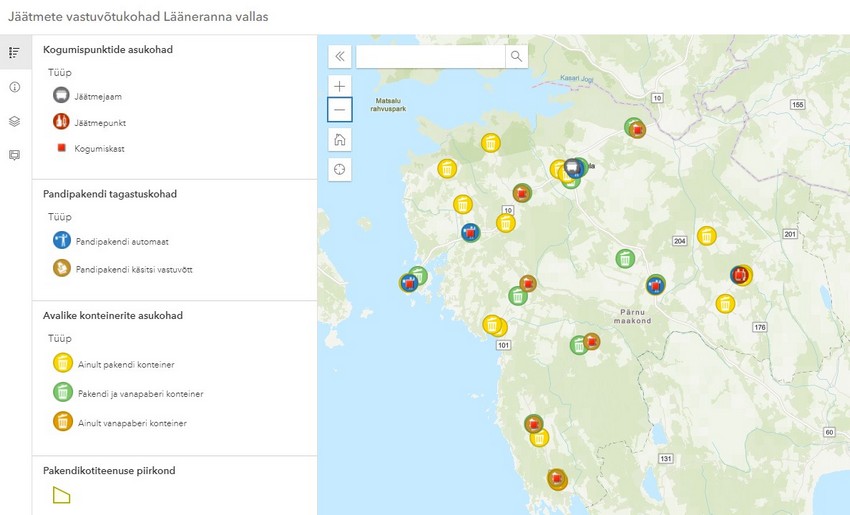Viewport: 850px width, 515px height.
Task: Select the Pandipakendi automaat legend entry
Action: coord(62,240)
